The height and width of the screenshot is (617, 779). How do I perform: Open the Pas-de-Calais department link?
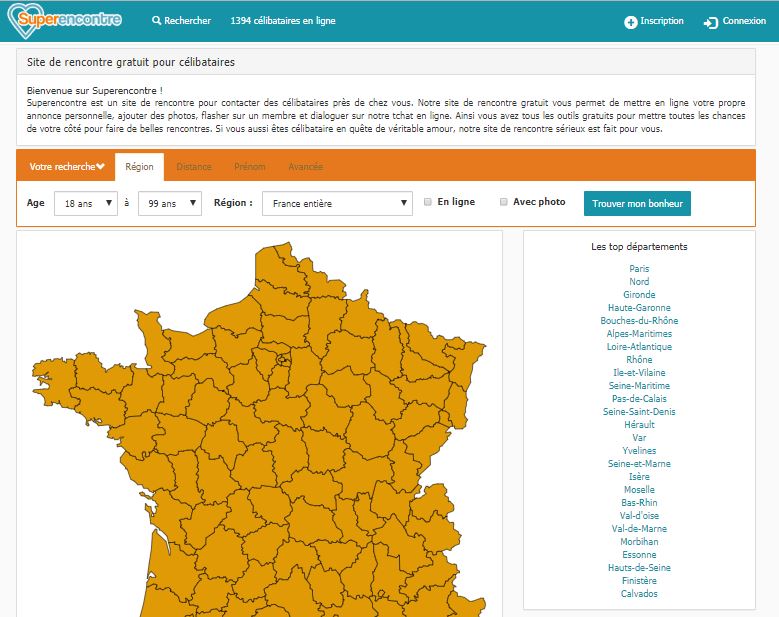(x=639, y=398)
